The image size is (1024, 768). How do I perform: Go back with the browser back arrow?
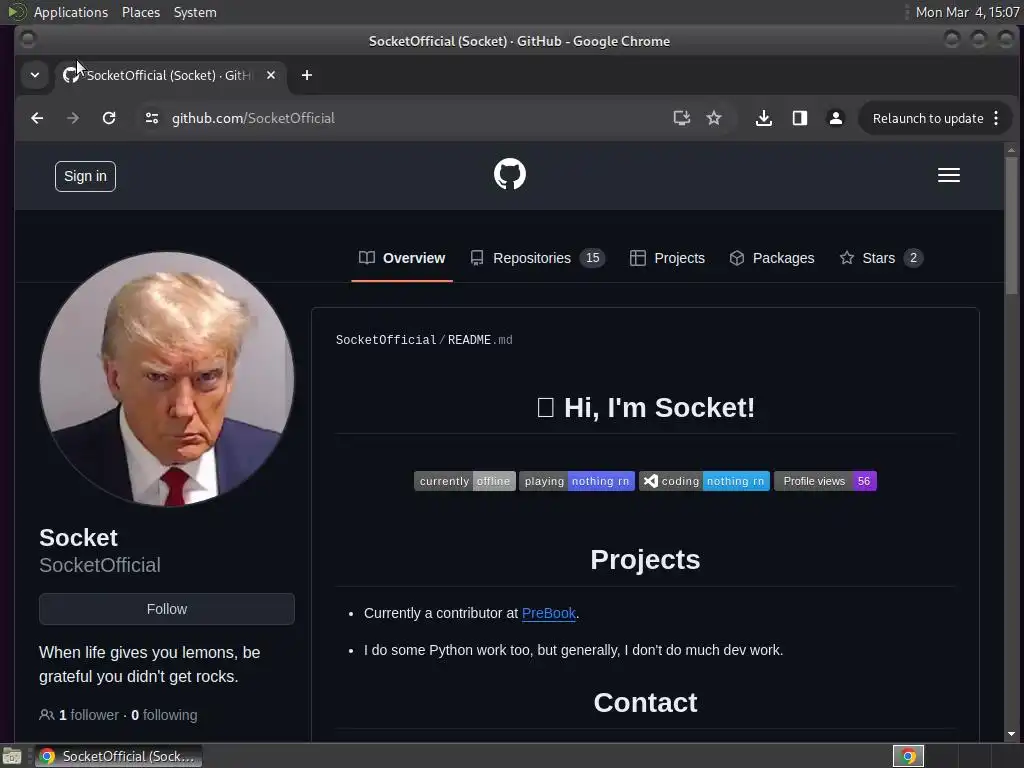pos(37,118)
